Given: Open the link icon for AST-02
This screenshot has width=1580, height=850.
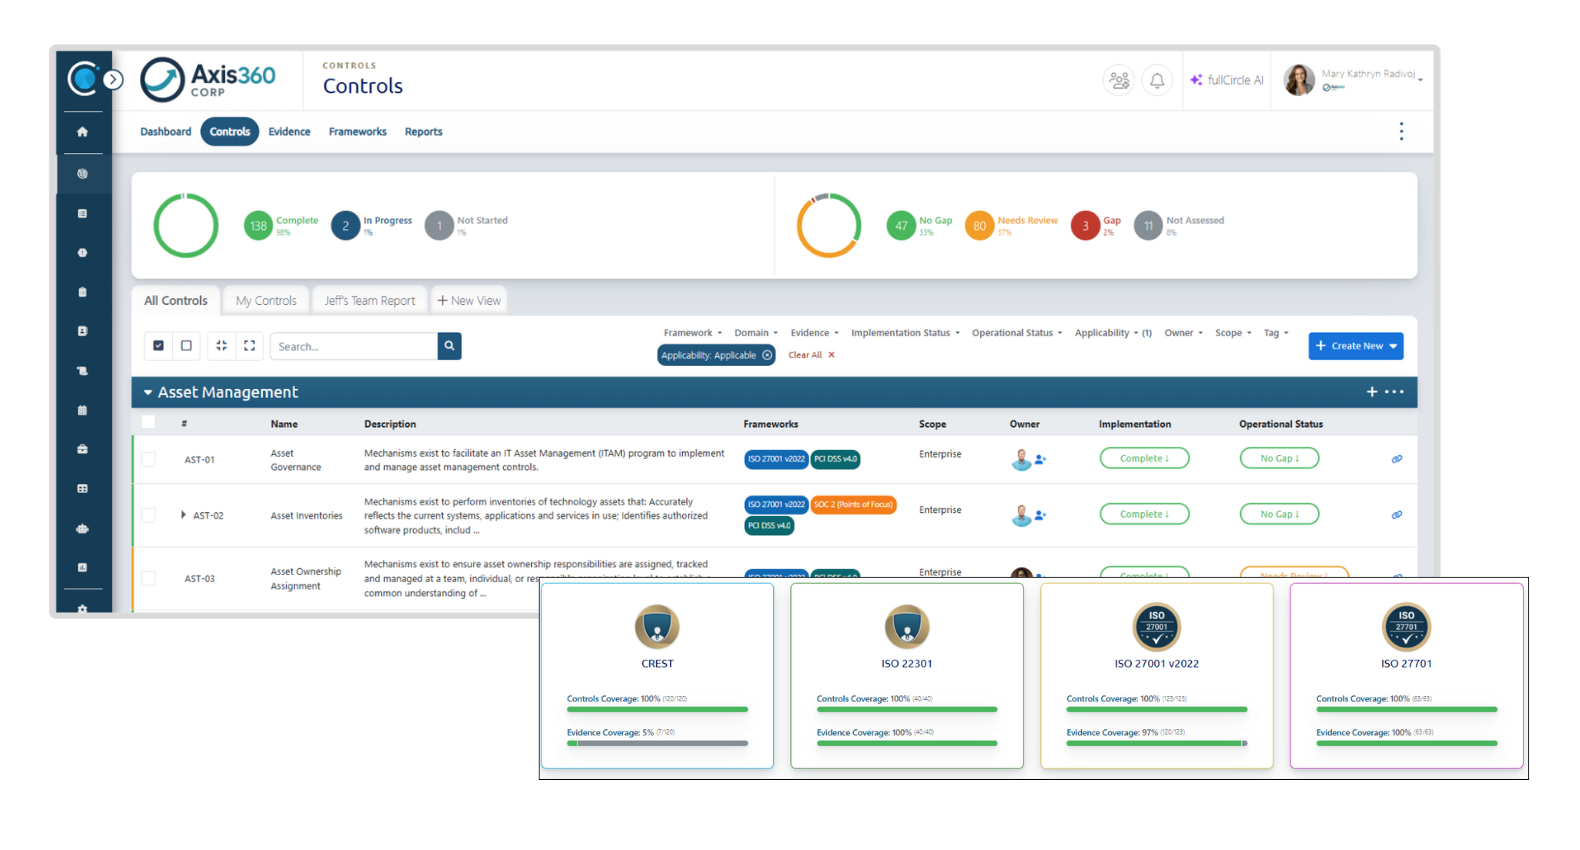Looking at the screenshot, I should tap(1397, 515).
